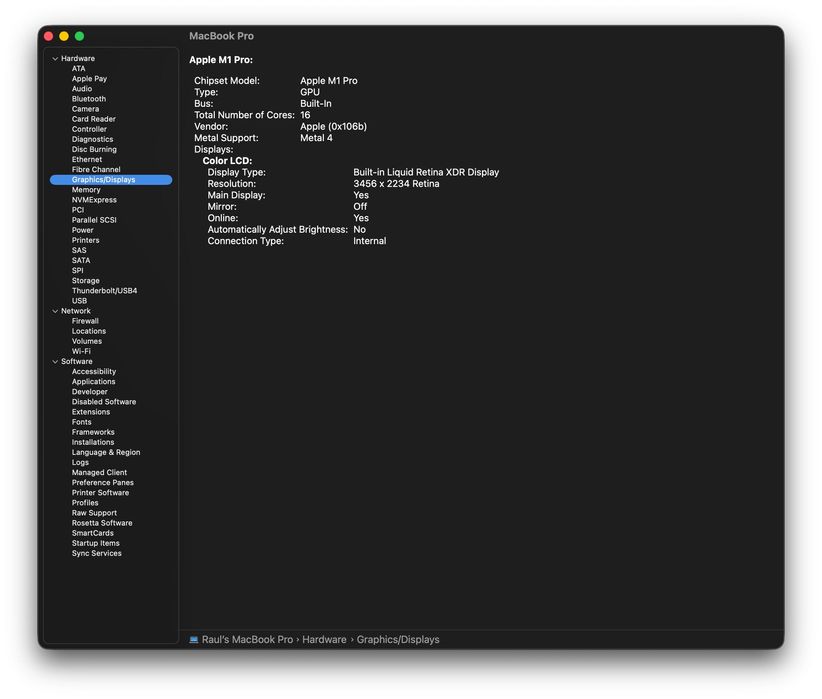Click the green zoom window button

coord(80,36)
